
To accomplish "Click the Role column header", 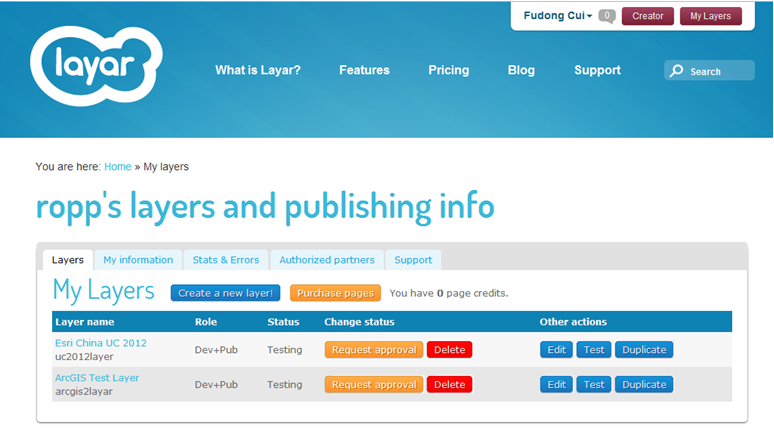I will pyautogui.click(x=206, y=322).
